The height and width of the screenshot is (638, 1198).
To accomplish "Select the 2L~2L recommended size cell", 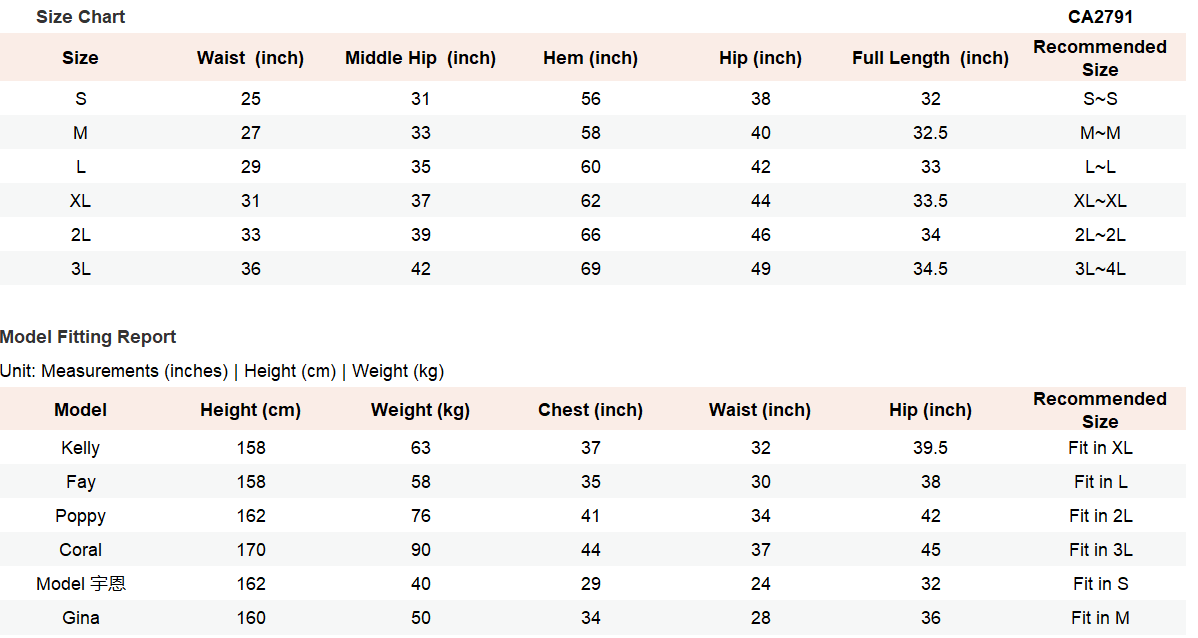I will point(1100,235).
